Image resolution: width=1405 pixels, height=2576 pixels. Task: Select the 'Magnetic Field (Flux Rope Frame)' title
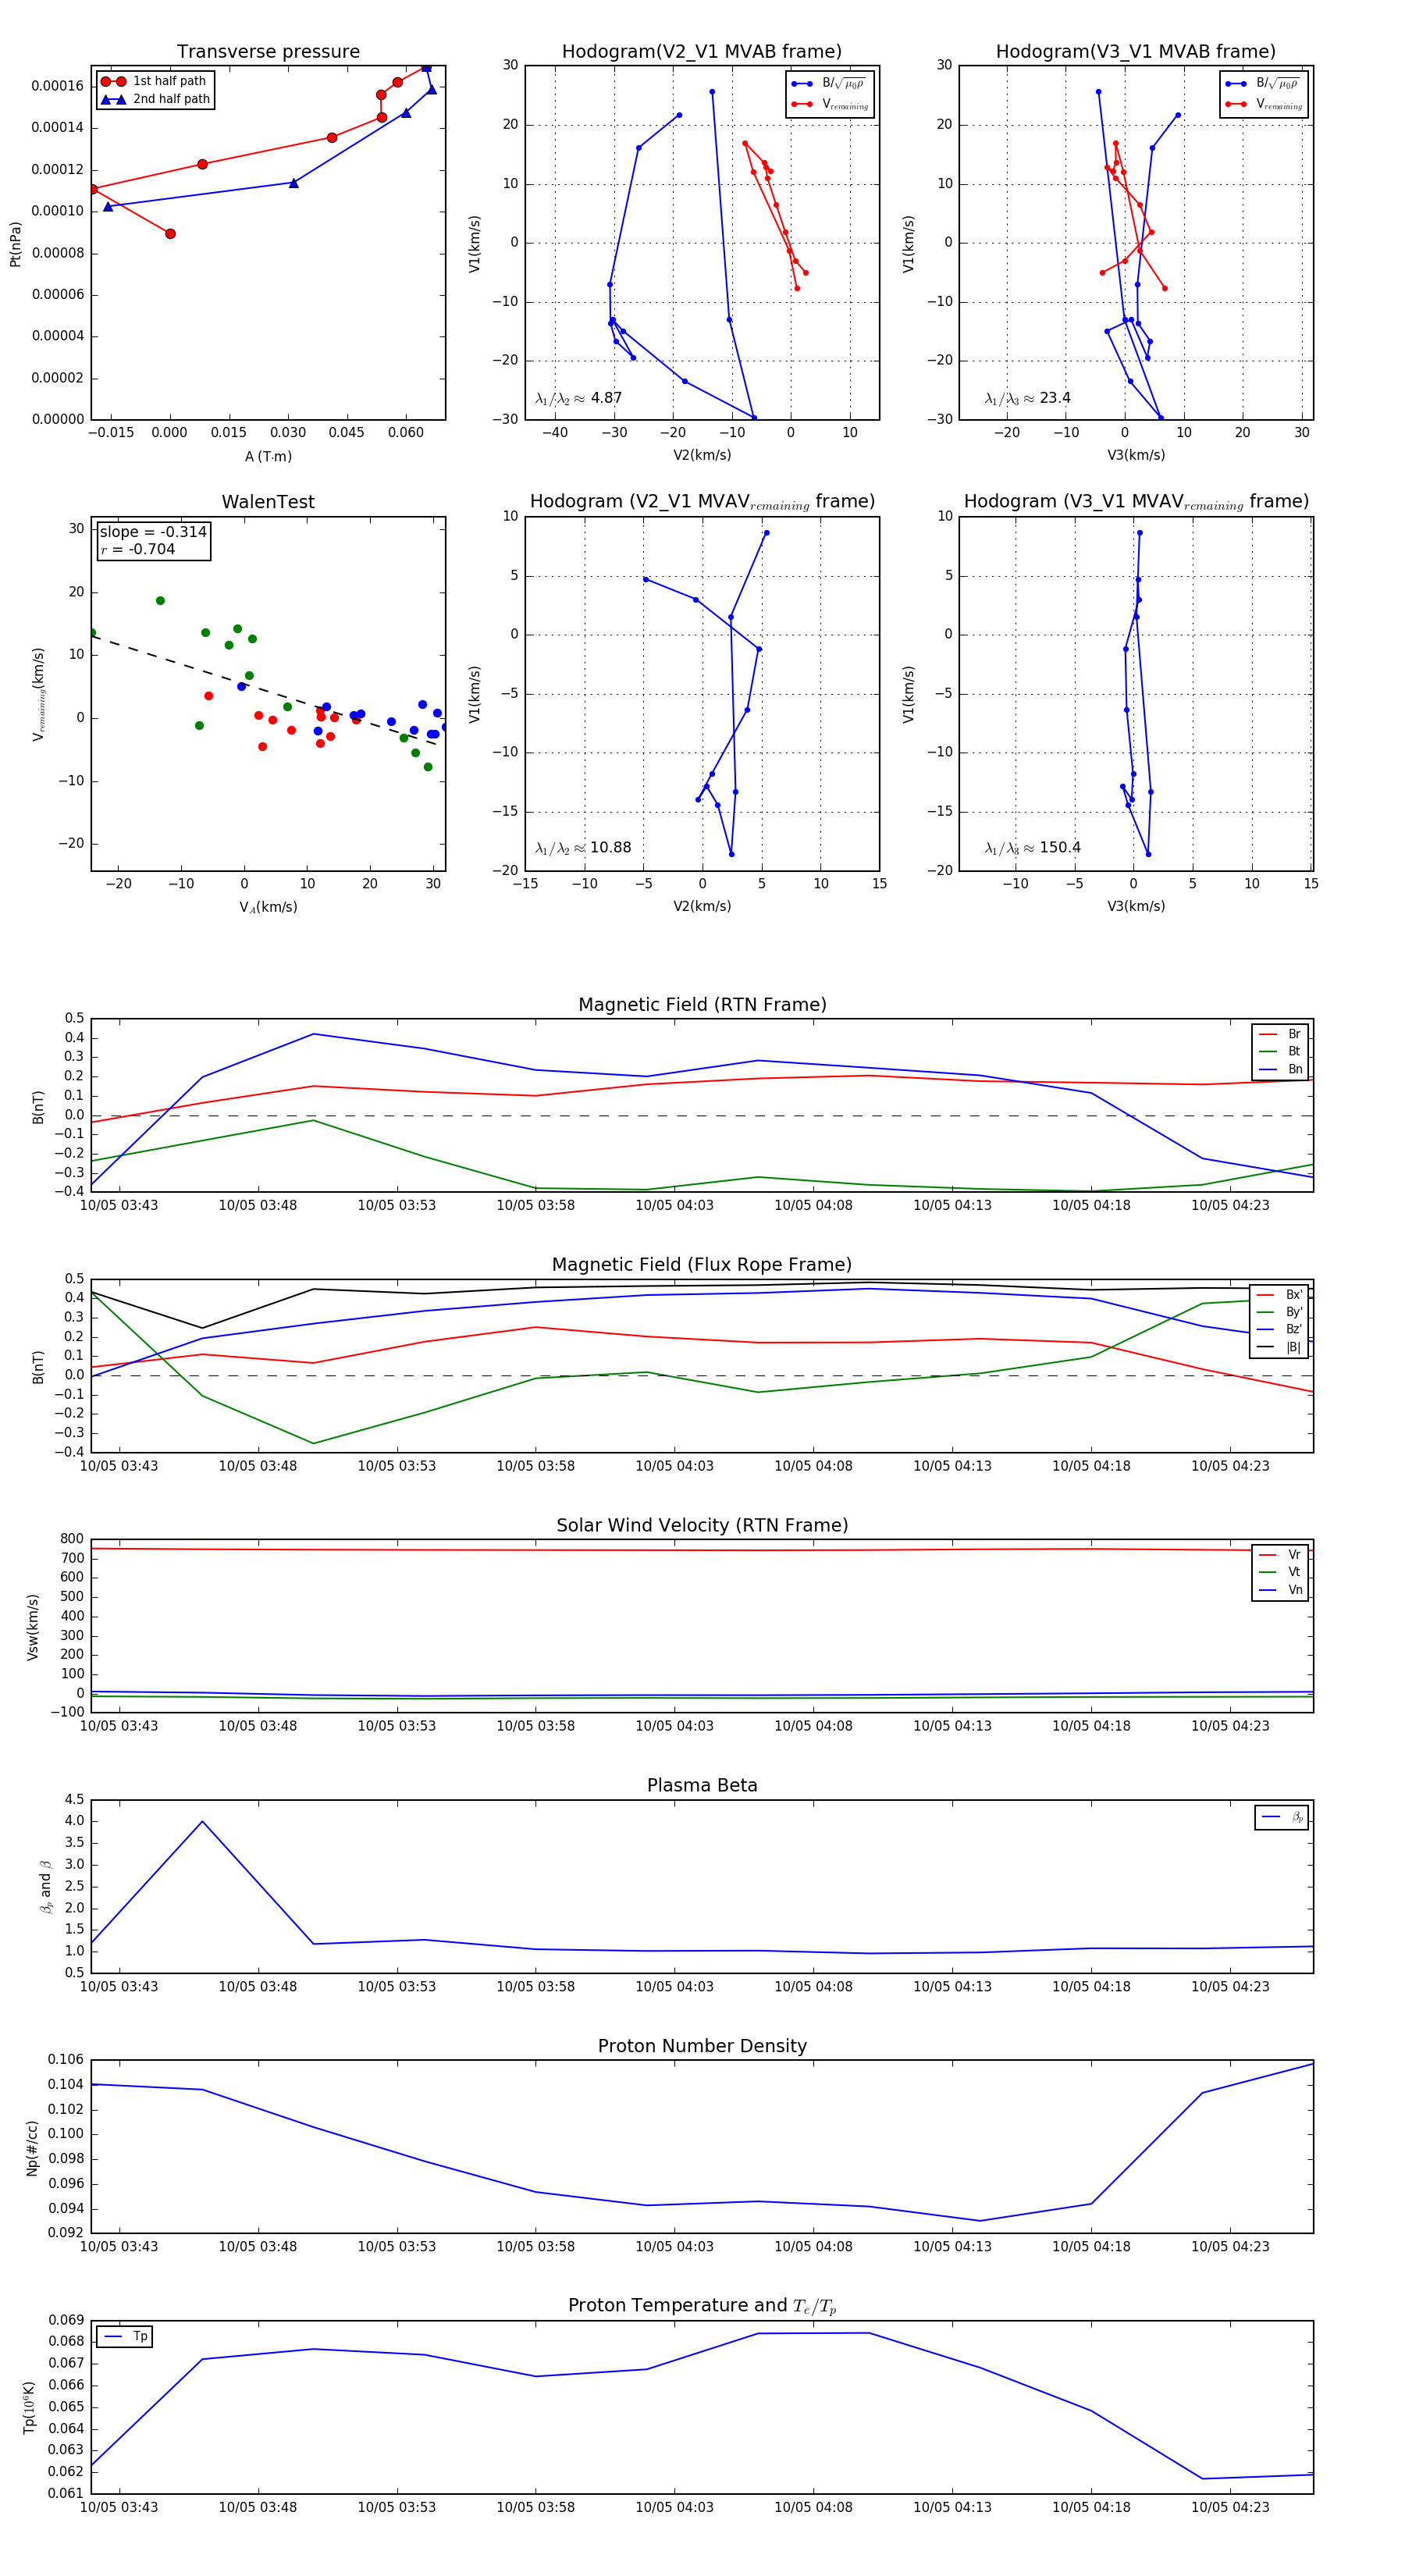point(702,1265)
